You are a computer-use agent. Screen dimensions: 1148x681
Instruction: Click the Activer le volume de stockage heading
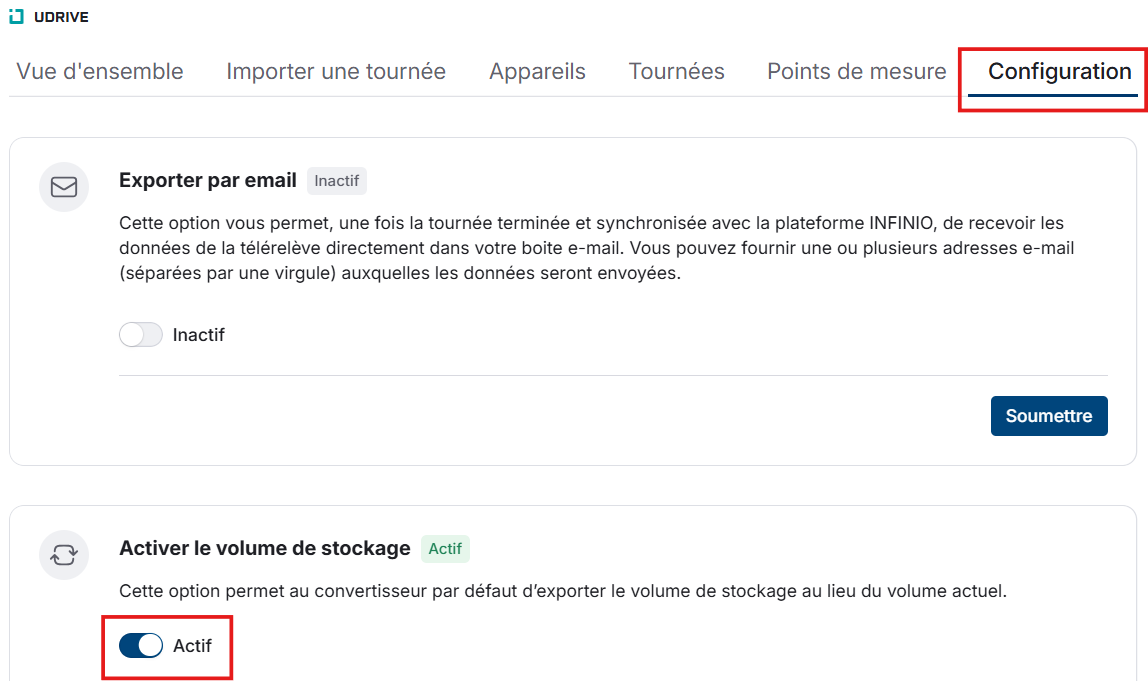pyautogui.click(x=265, y=548)
